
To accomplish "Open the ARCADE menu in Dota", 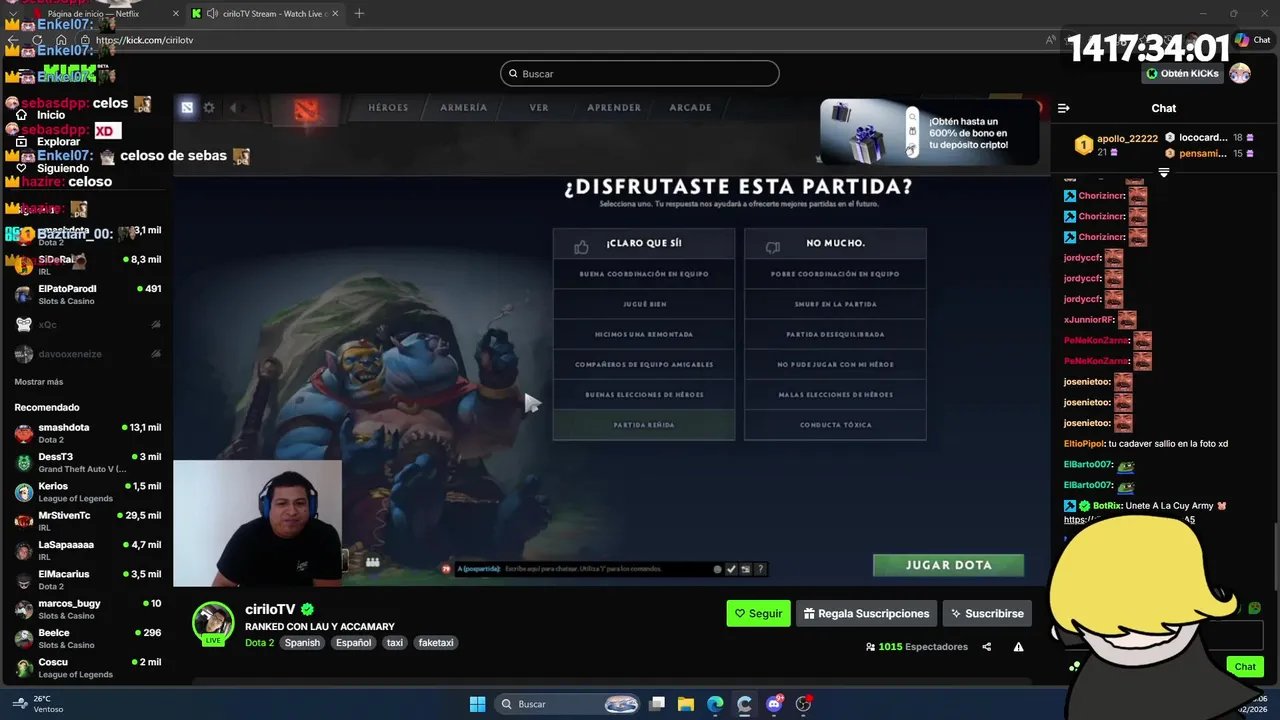I will point(690,108).
